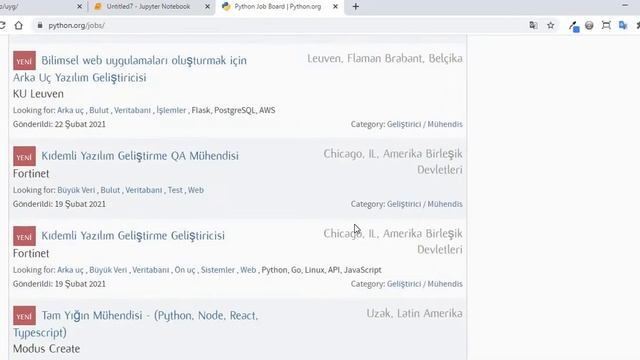Click Büyük Veri tag in Geliştiricisi listing

click(108, 270)
